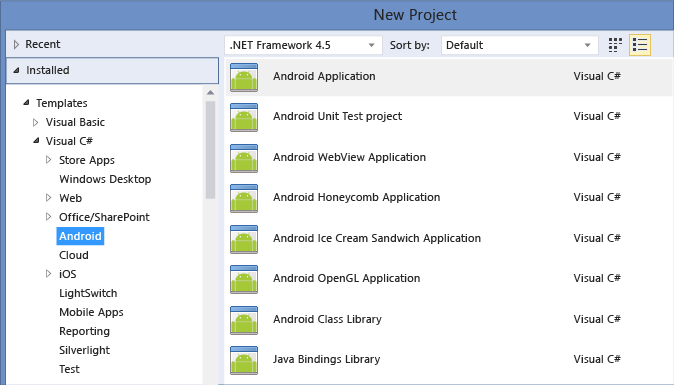Click the Android Application template icon
This screenshot has height=385, width=674.
click(x=244, y=77)
